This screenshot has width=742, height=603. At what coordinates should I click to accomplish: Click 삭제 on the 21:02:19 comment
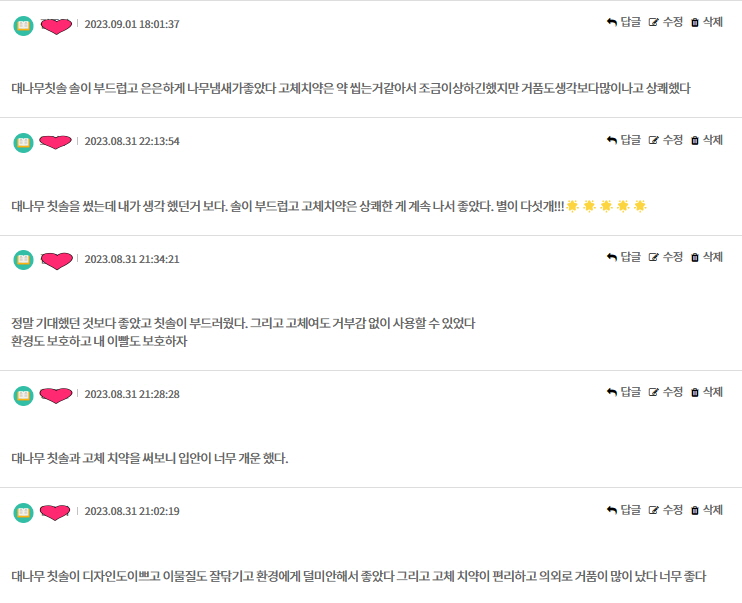tap(707, 509)
